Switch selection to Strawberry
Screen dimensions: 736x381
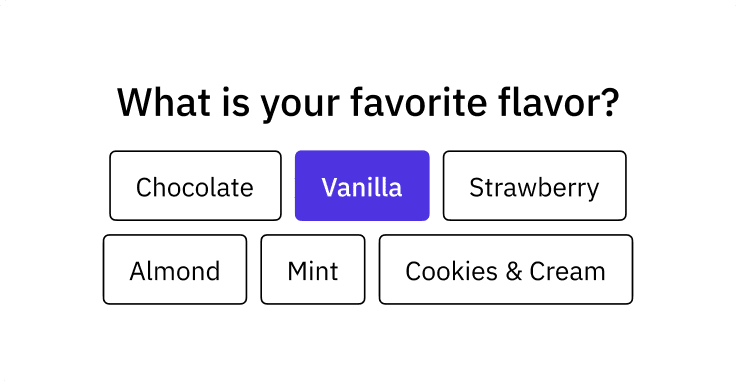534,185
